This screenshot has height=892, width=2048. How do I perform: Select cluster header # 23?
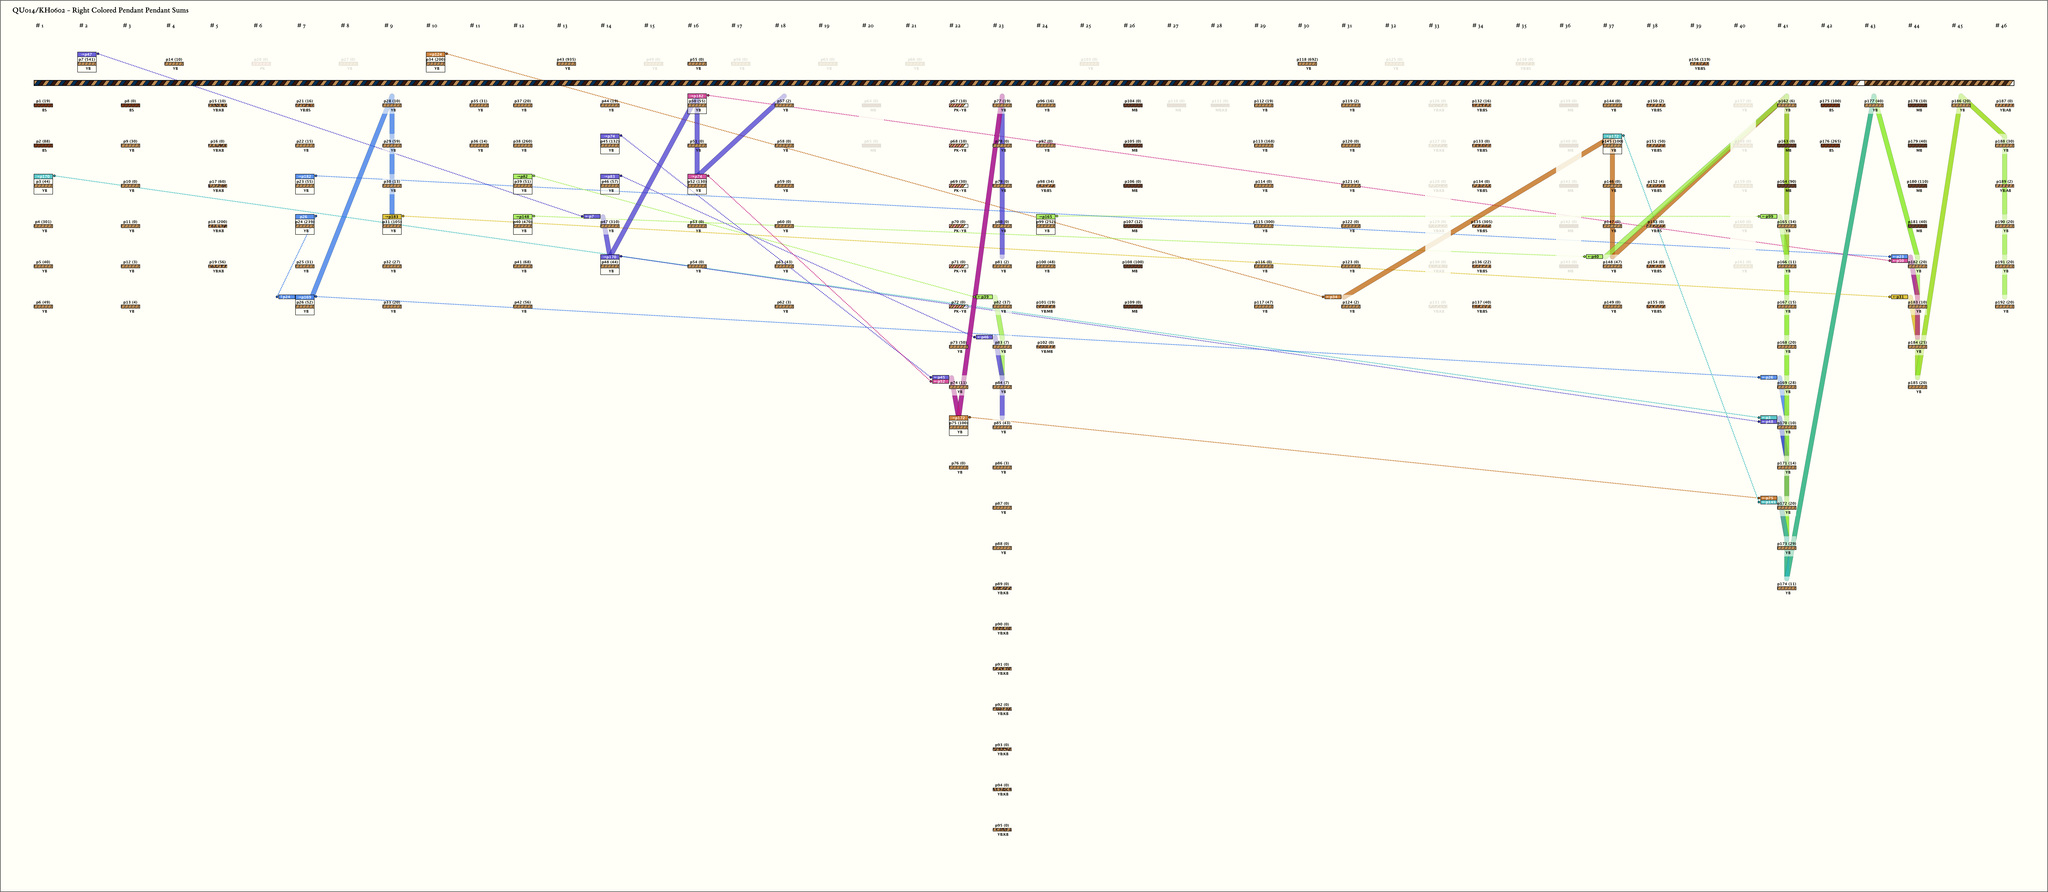998,25
